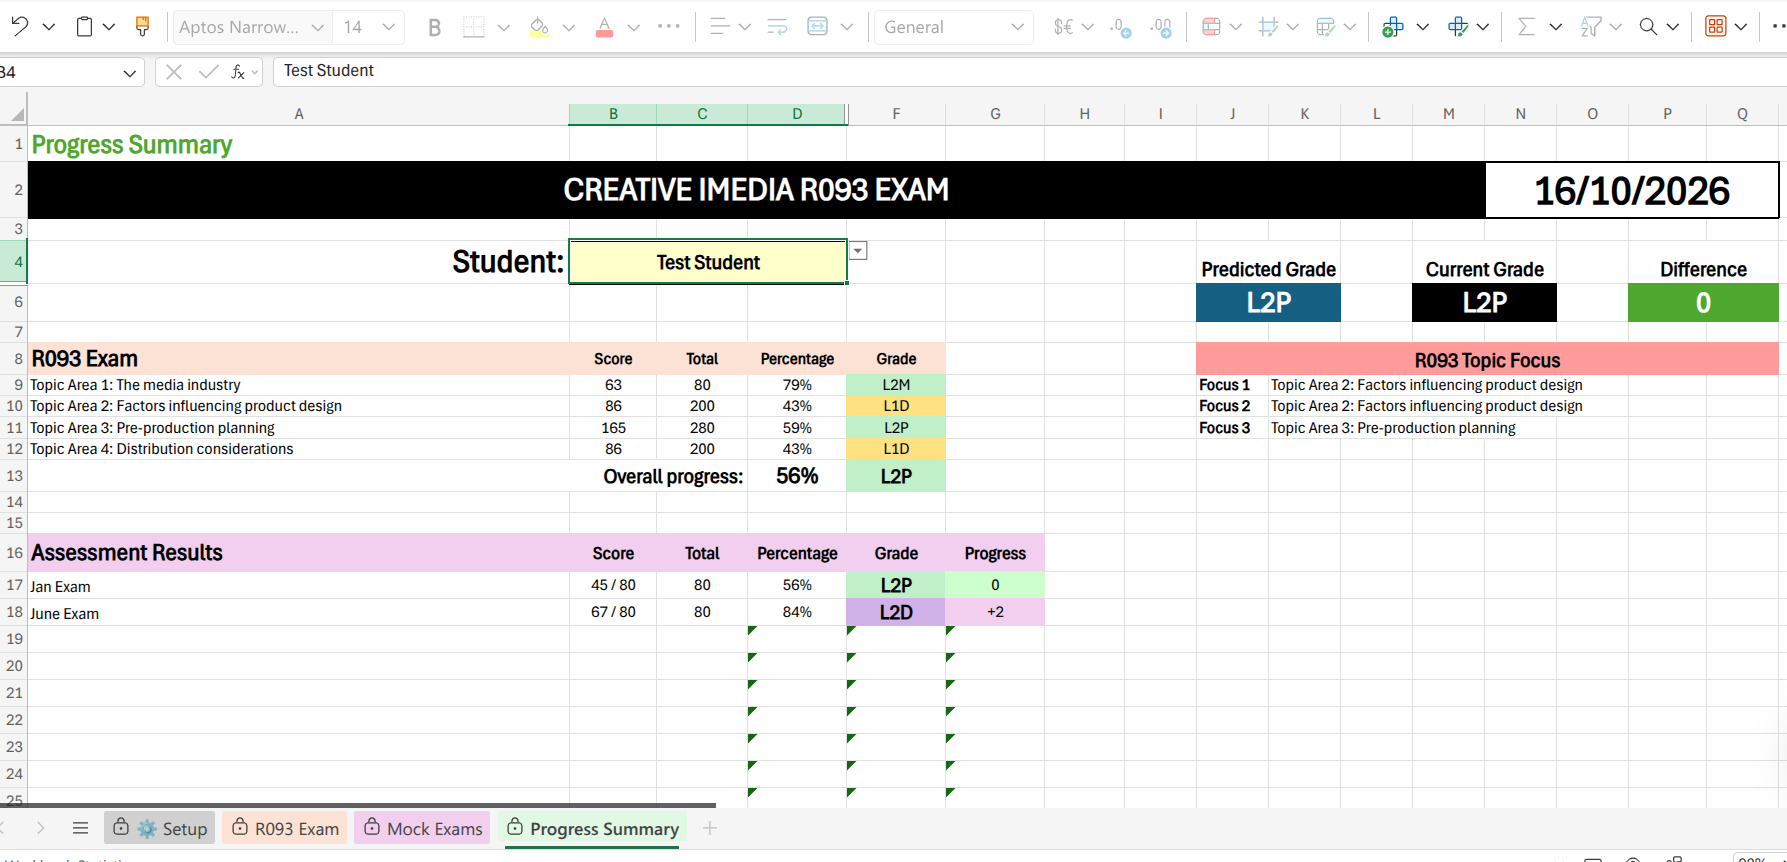
Task: Toggle Wrap Text
Action: coord(777,27)
